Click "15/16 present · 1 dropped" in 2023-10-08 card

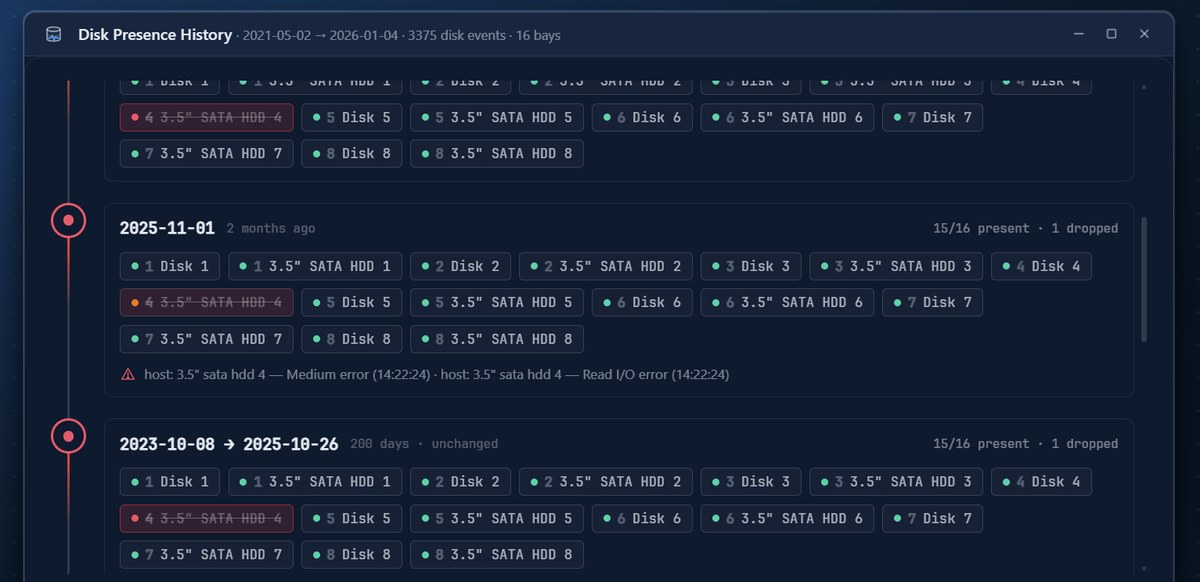coord(1025,444)
